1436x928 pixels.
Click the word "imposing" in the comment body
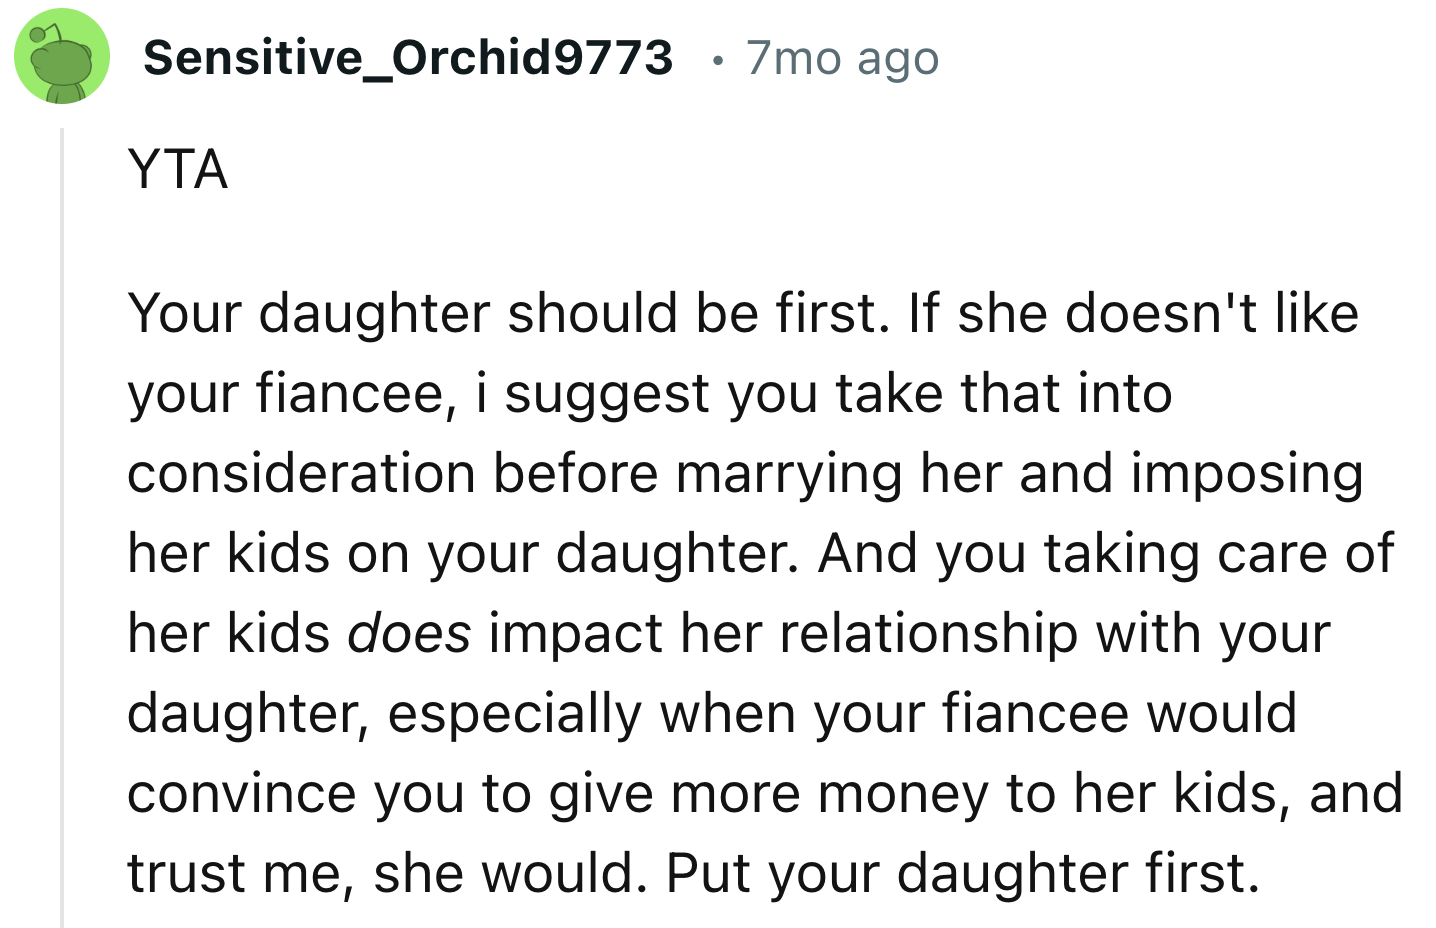click(1247, 473)
